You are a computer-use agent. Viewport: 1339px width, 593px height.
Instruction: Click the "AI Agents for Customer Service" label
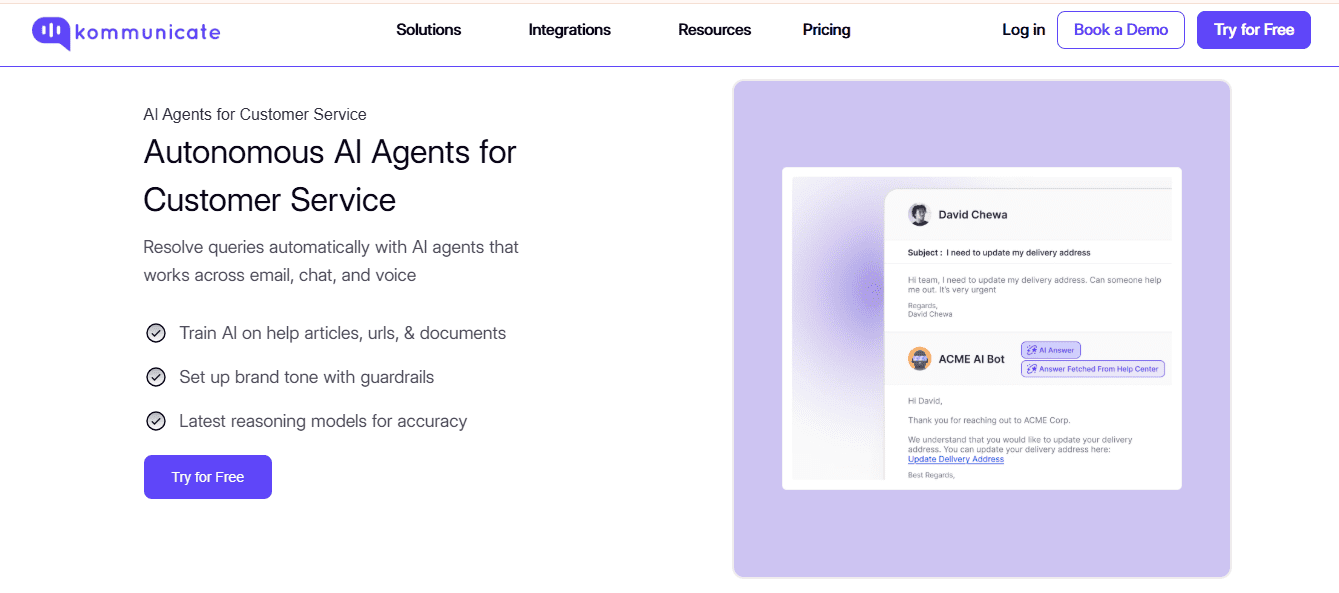tap(255, 114)
